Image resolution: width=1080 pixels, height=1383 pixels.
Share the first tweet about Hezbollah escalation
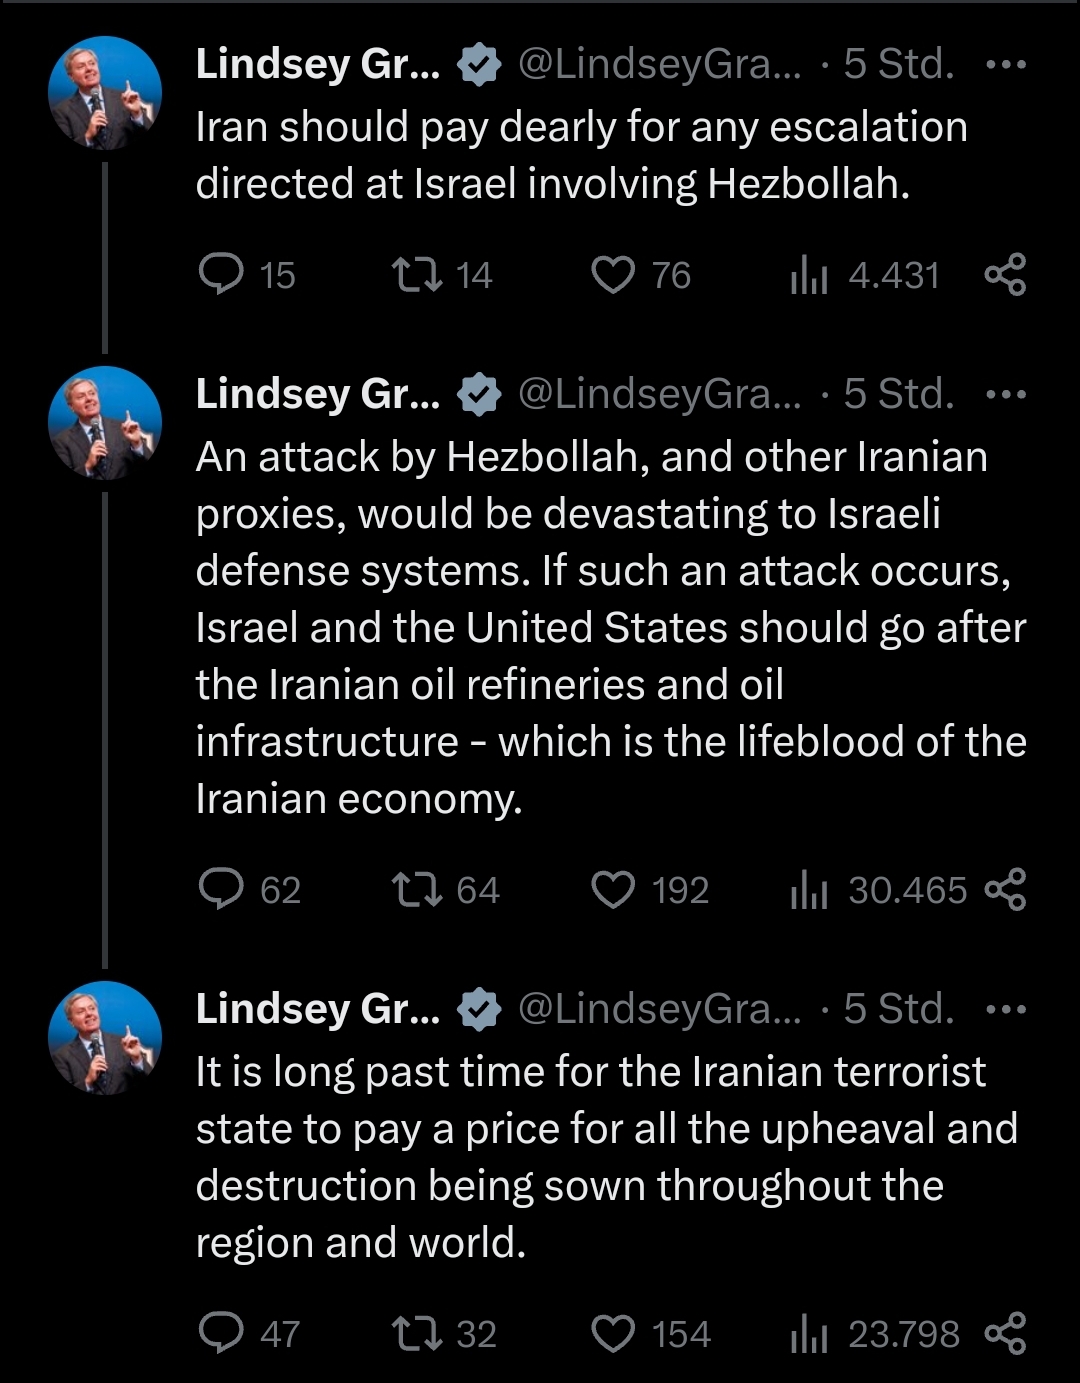click(x=1005, y=275)
